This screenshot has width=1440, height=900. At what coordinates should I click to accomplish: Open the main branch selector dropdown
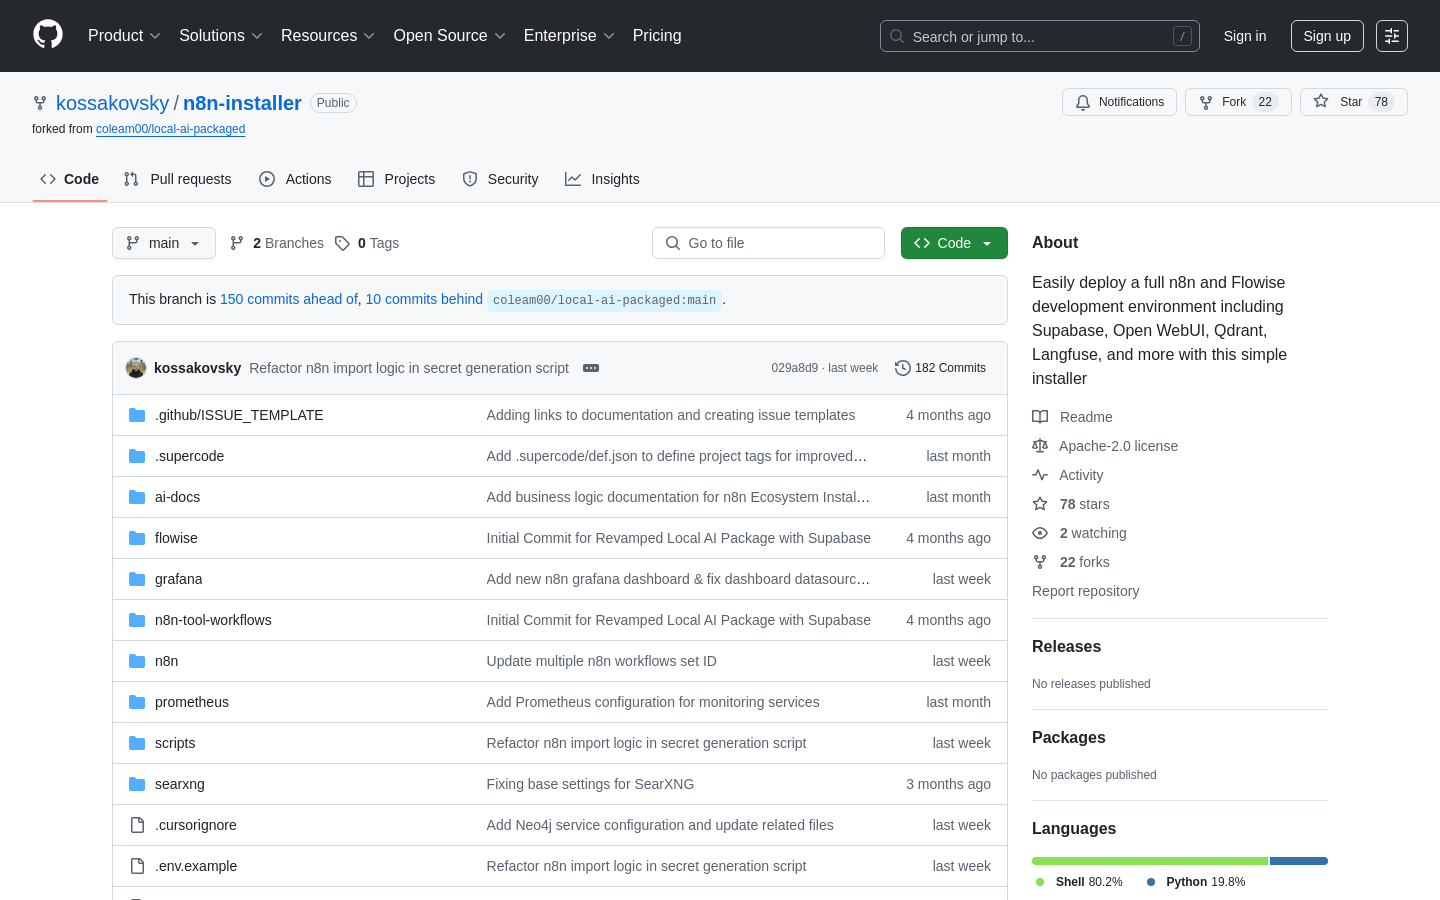(164, 243)
